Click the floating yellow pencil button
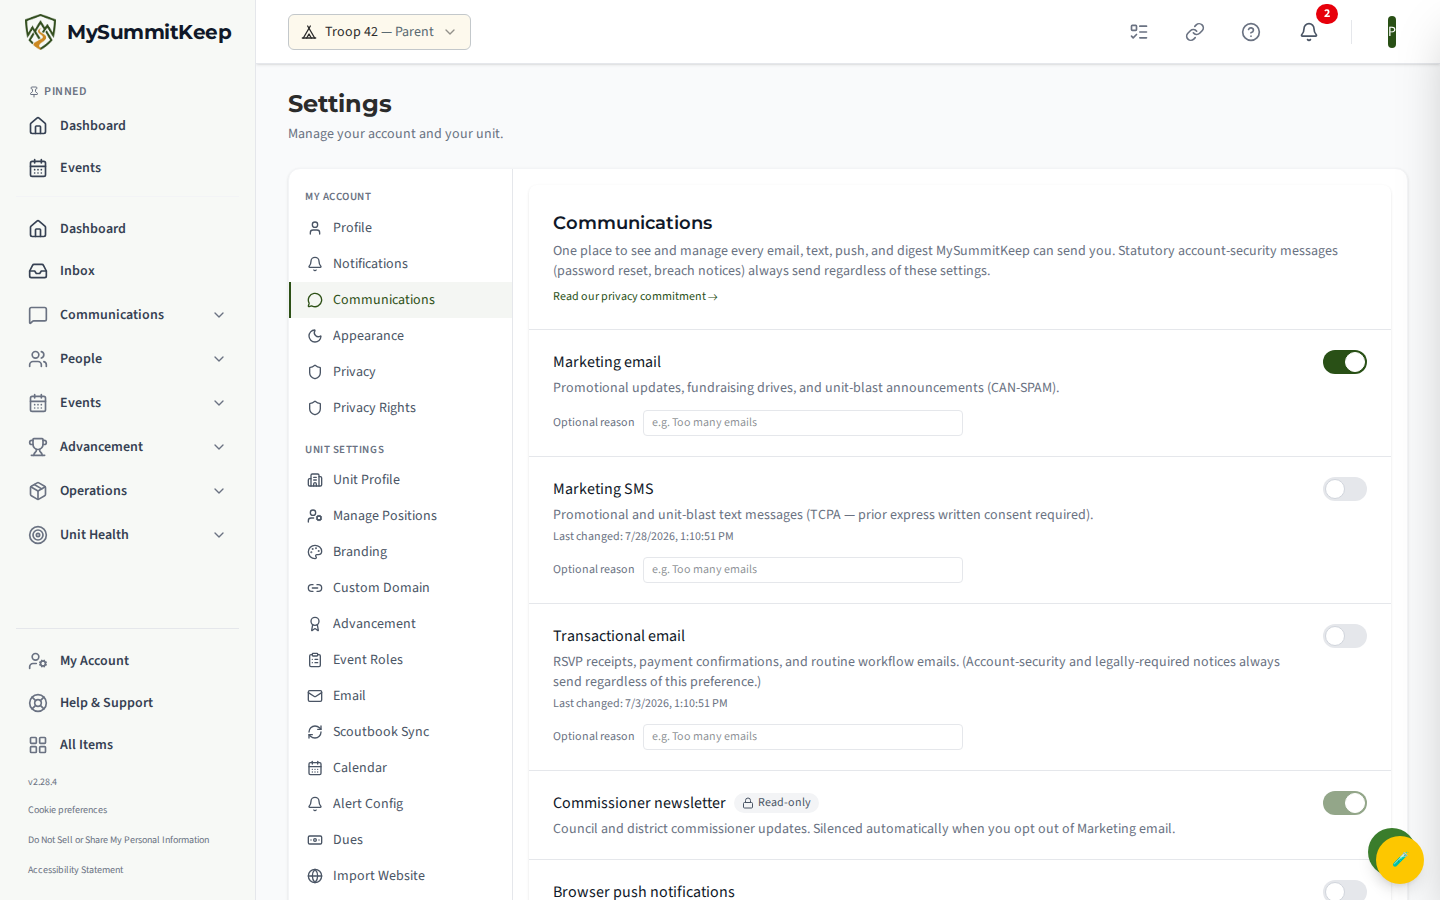Screen dimensions: 1440x900 point(1399,859)
